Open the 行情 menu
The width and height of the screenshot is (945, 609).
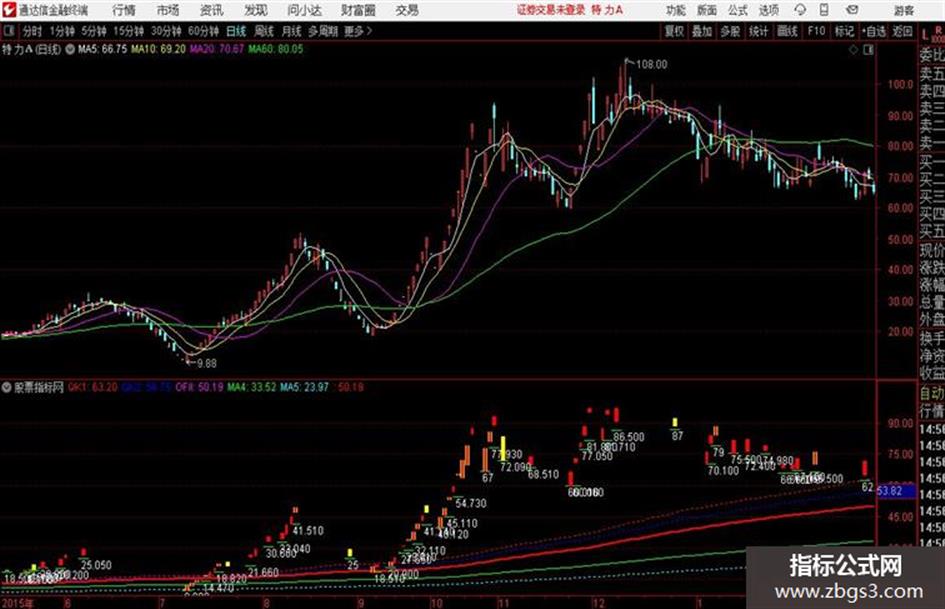tap(124, 10)
